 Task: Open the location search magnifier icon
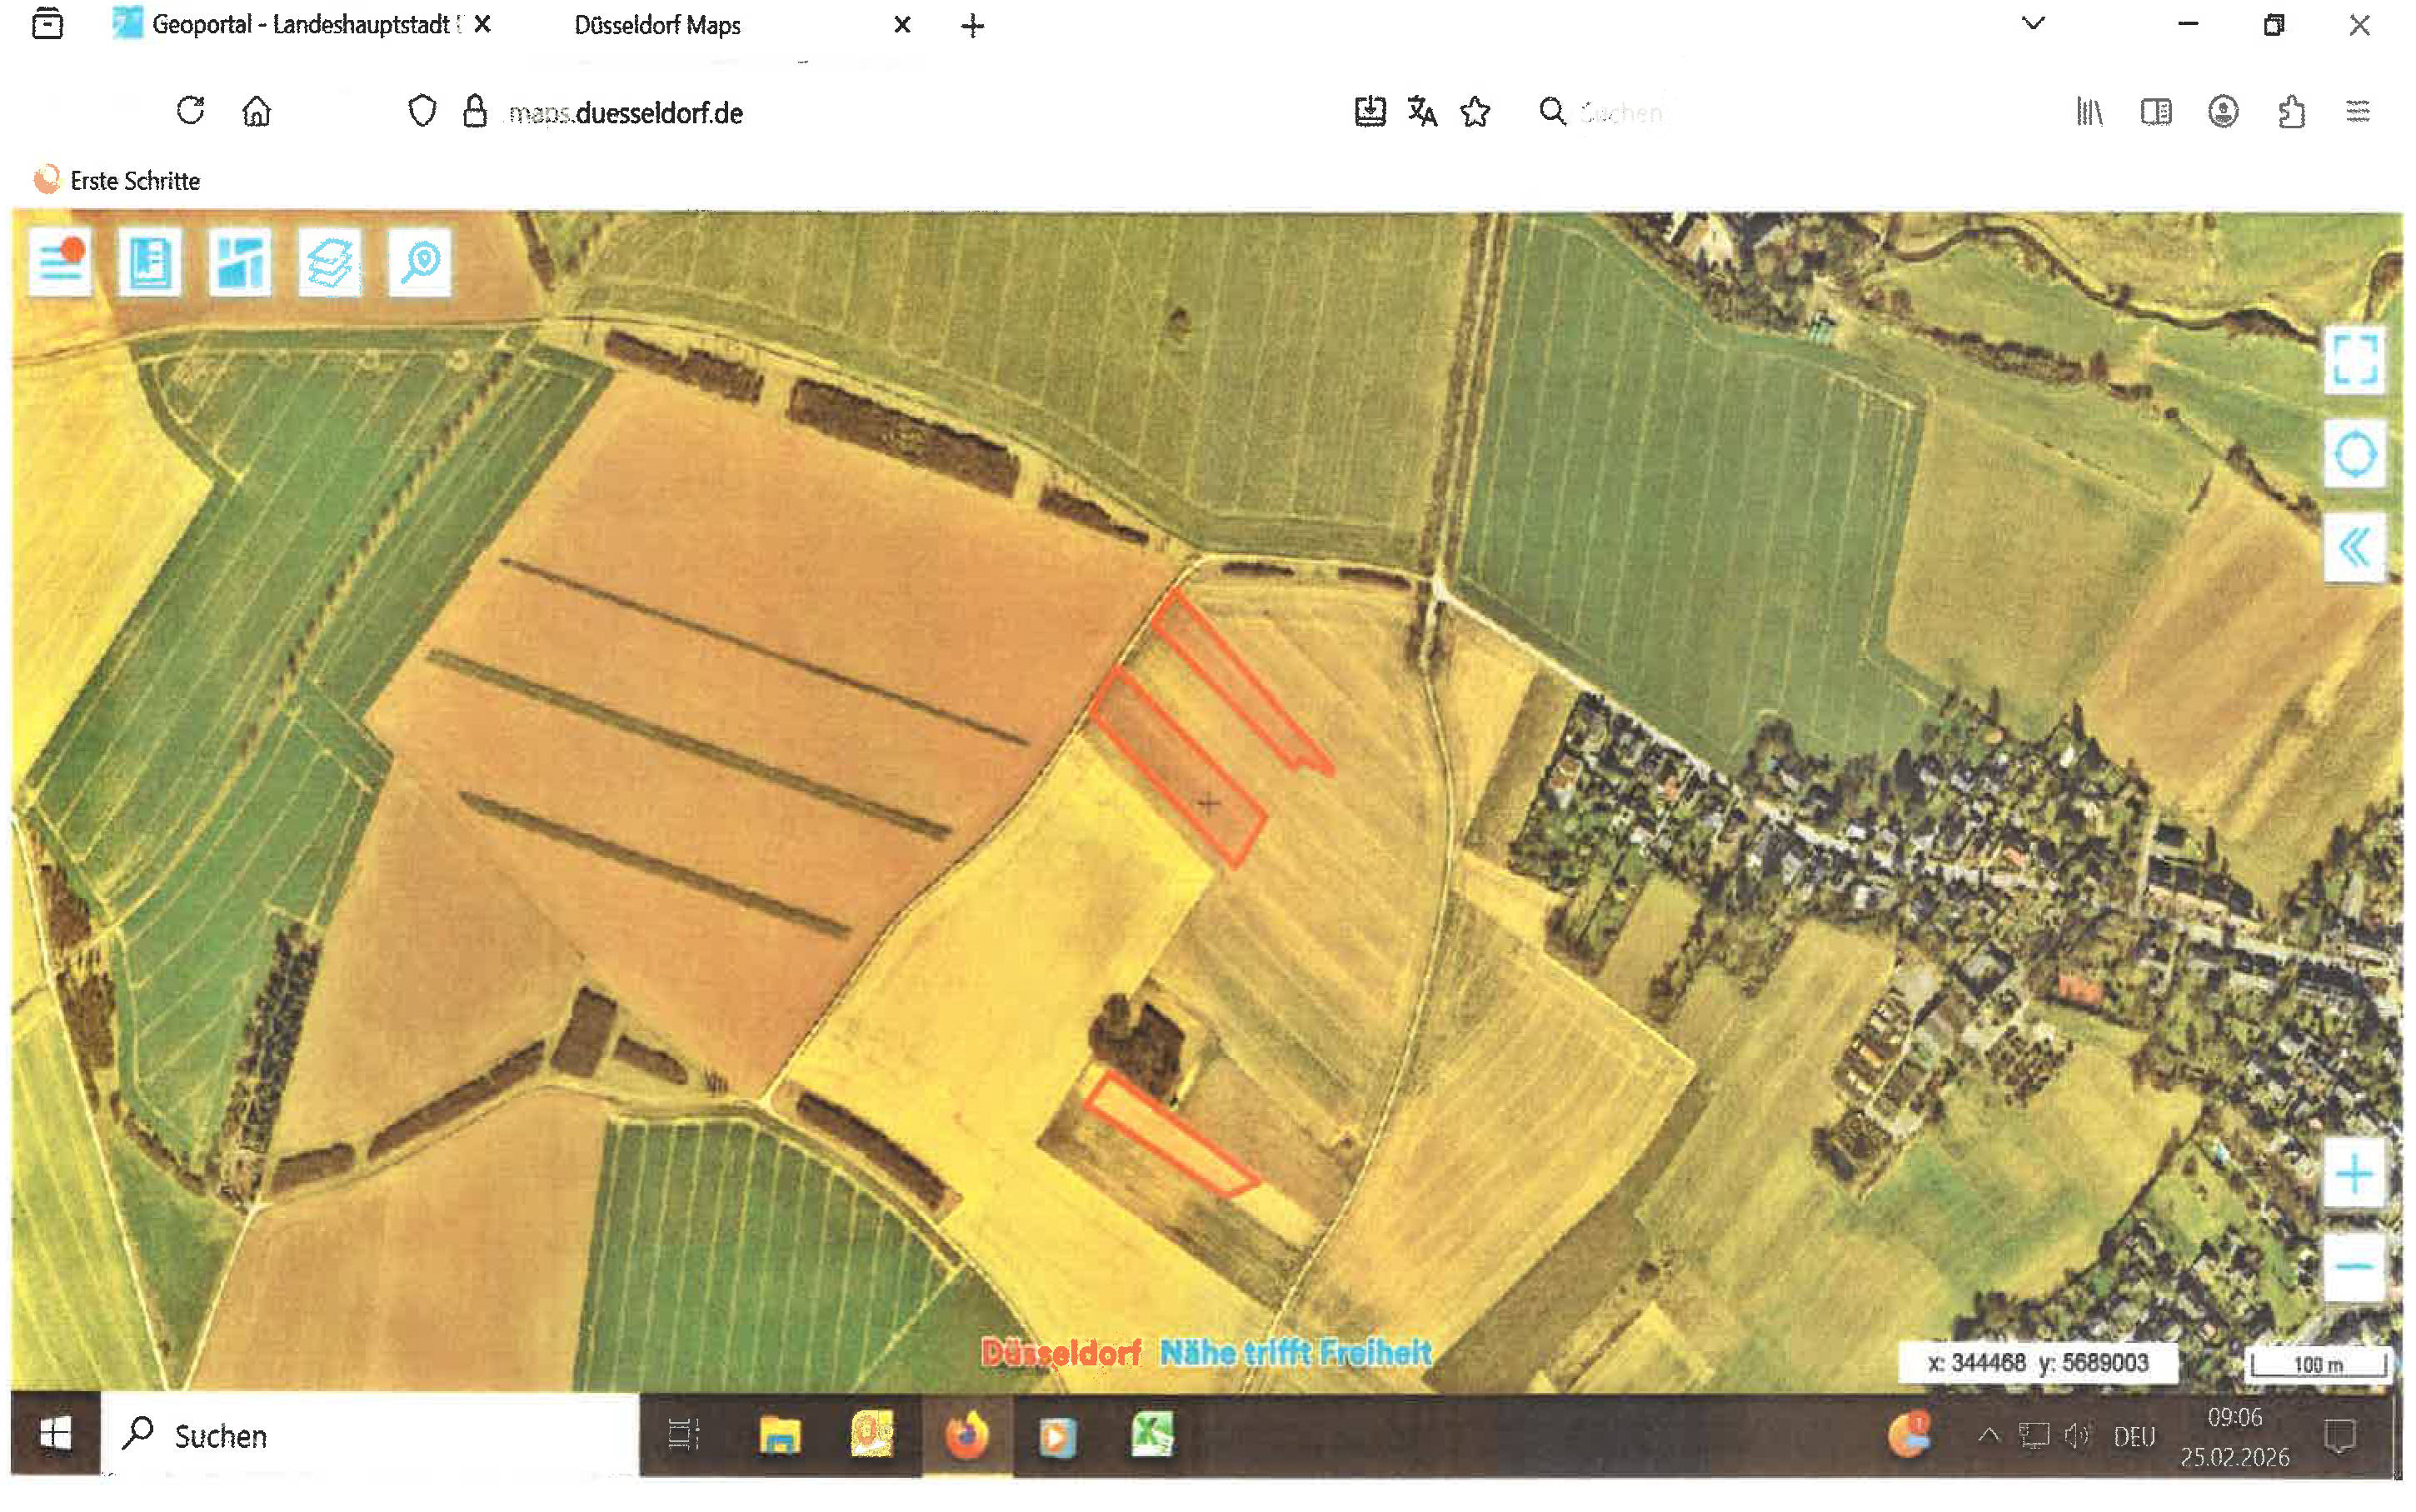(x=420, y=263)
